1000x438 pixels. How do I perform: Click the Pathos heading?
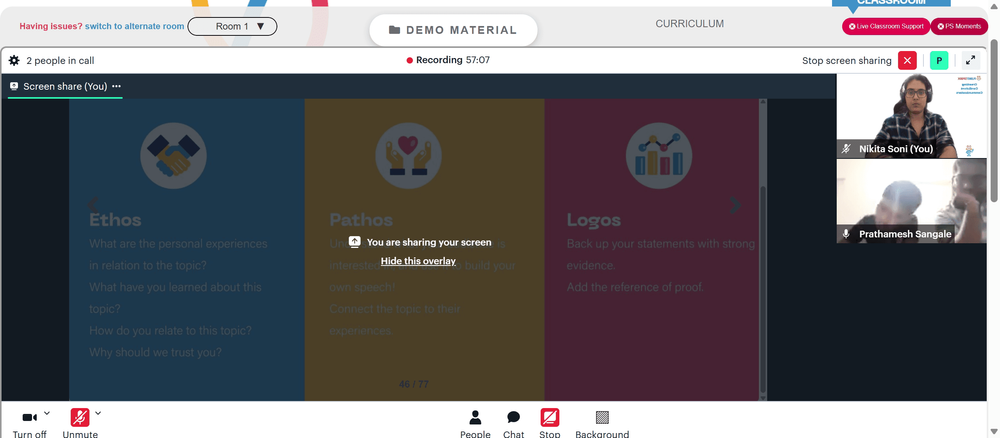click(361, 220)
